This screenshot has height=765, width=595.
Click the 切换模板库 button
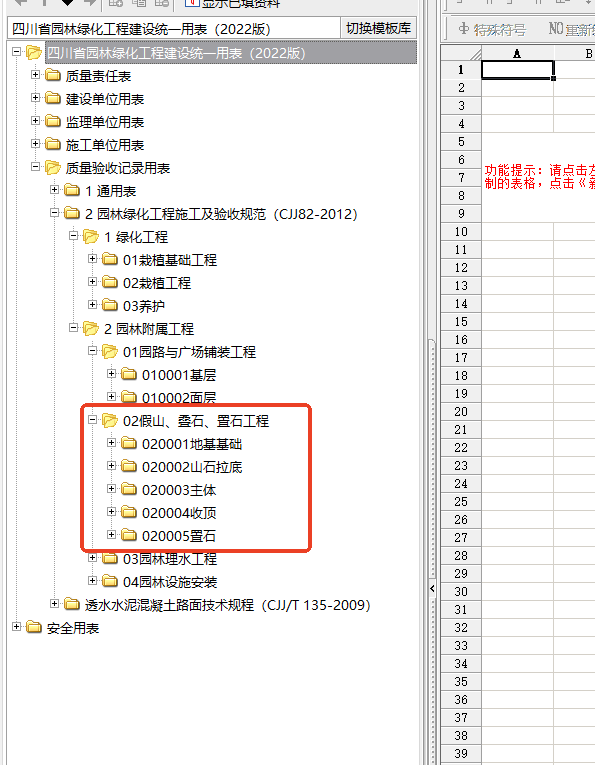(x=378, y=28)
